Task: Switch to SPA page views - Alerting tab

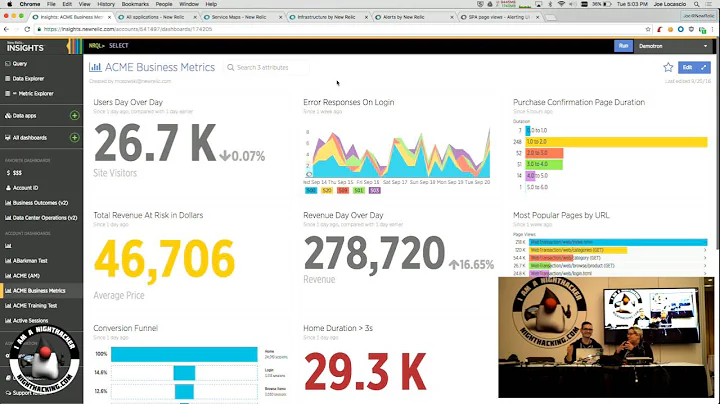Action: 499,17
